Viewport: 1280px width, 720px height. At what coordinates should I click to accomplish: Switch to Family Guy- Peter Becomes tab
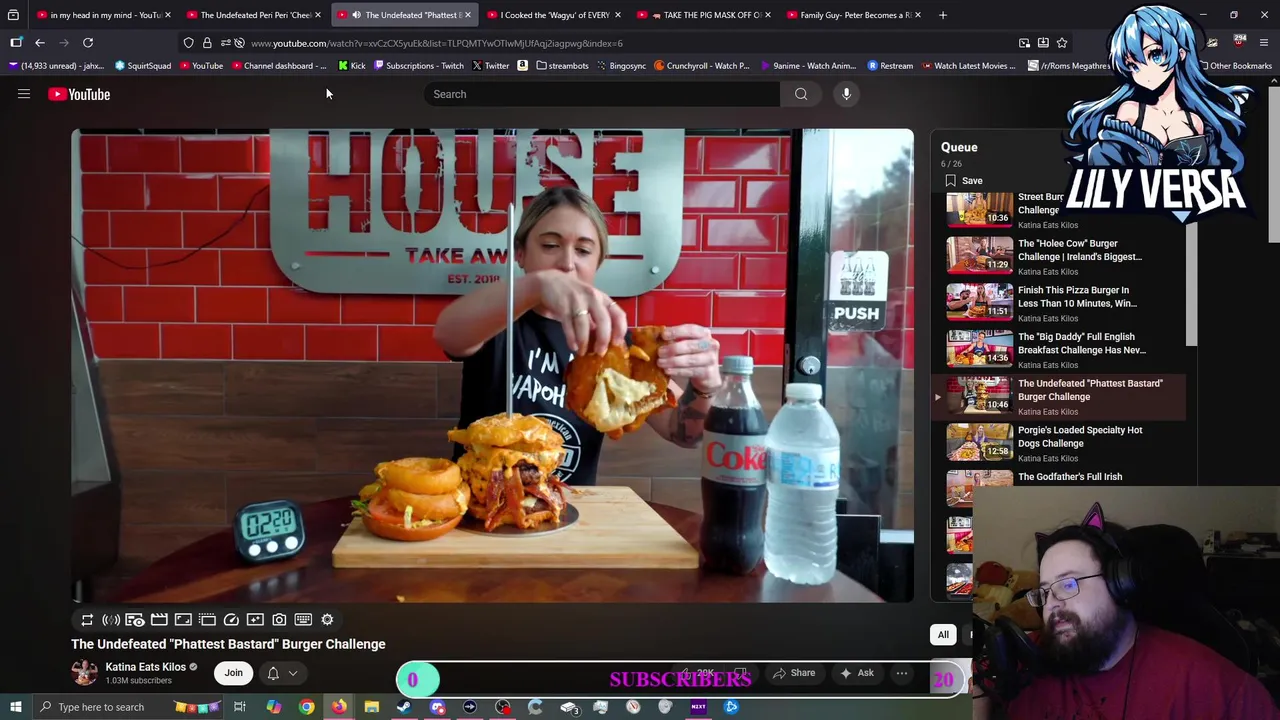(x=854, y=15)
